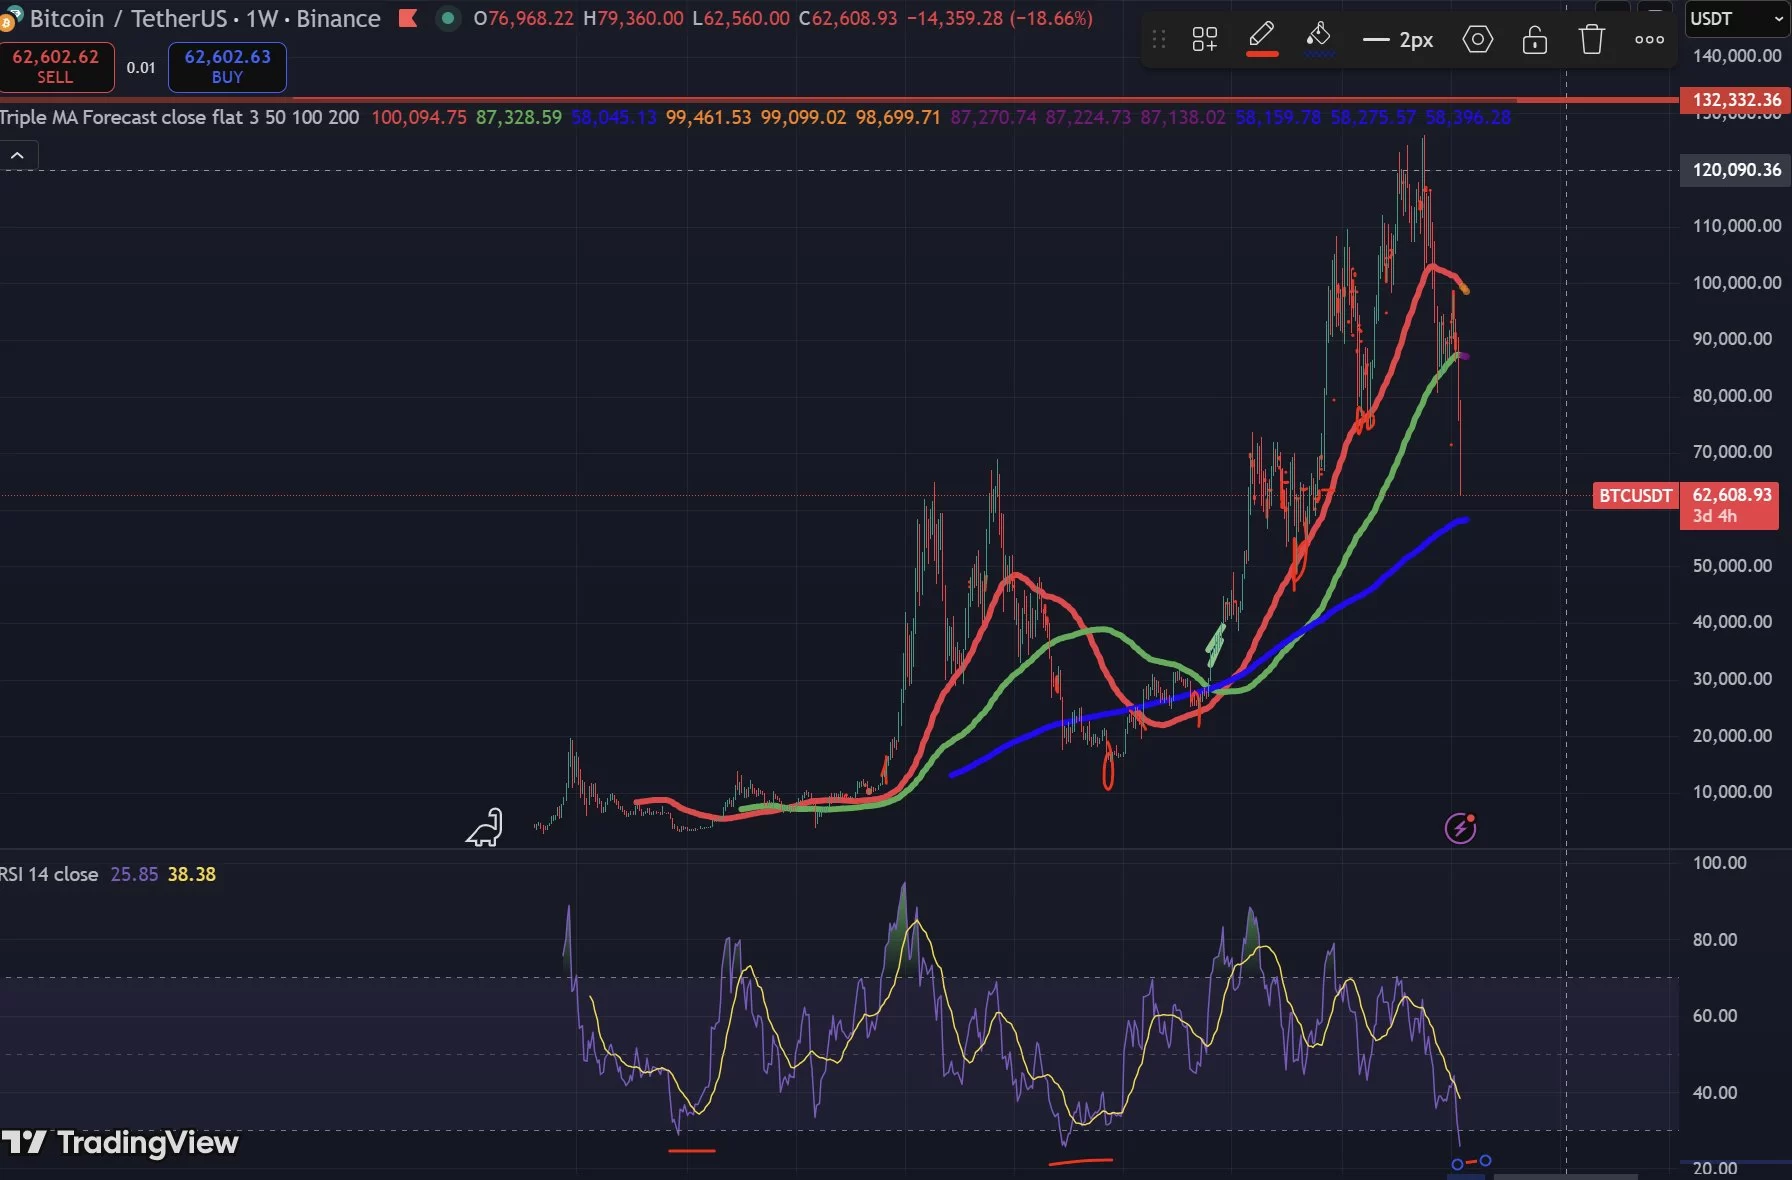
Task: Click the lightning bolt event icon
Action: pos(1460,828)
